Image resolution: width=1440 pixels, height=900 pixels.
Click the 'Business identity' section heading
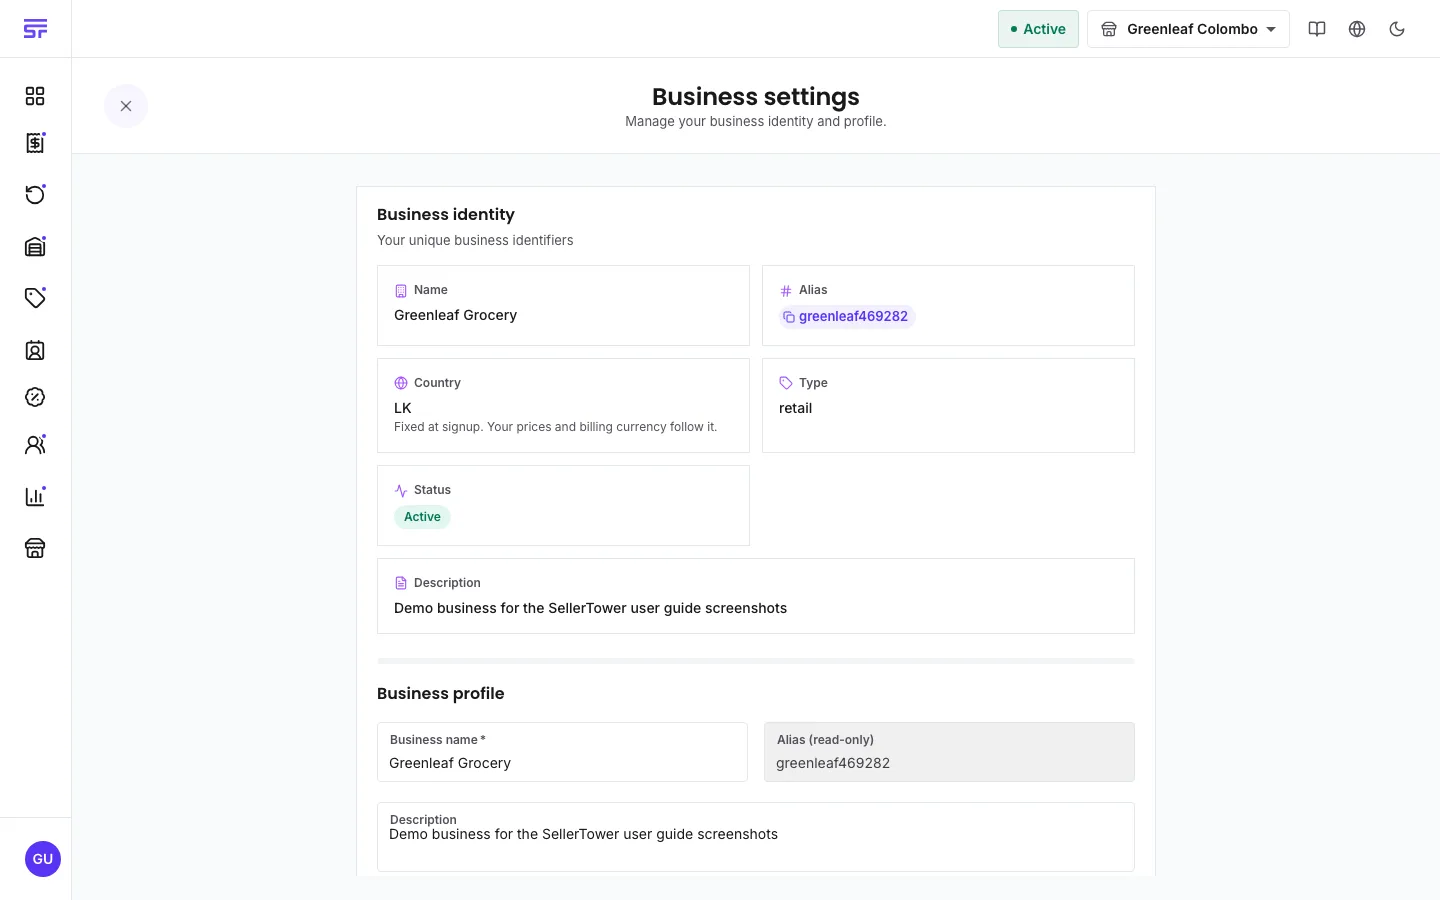point(446,214)
